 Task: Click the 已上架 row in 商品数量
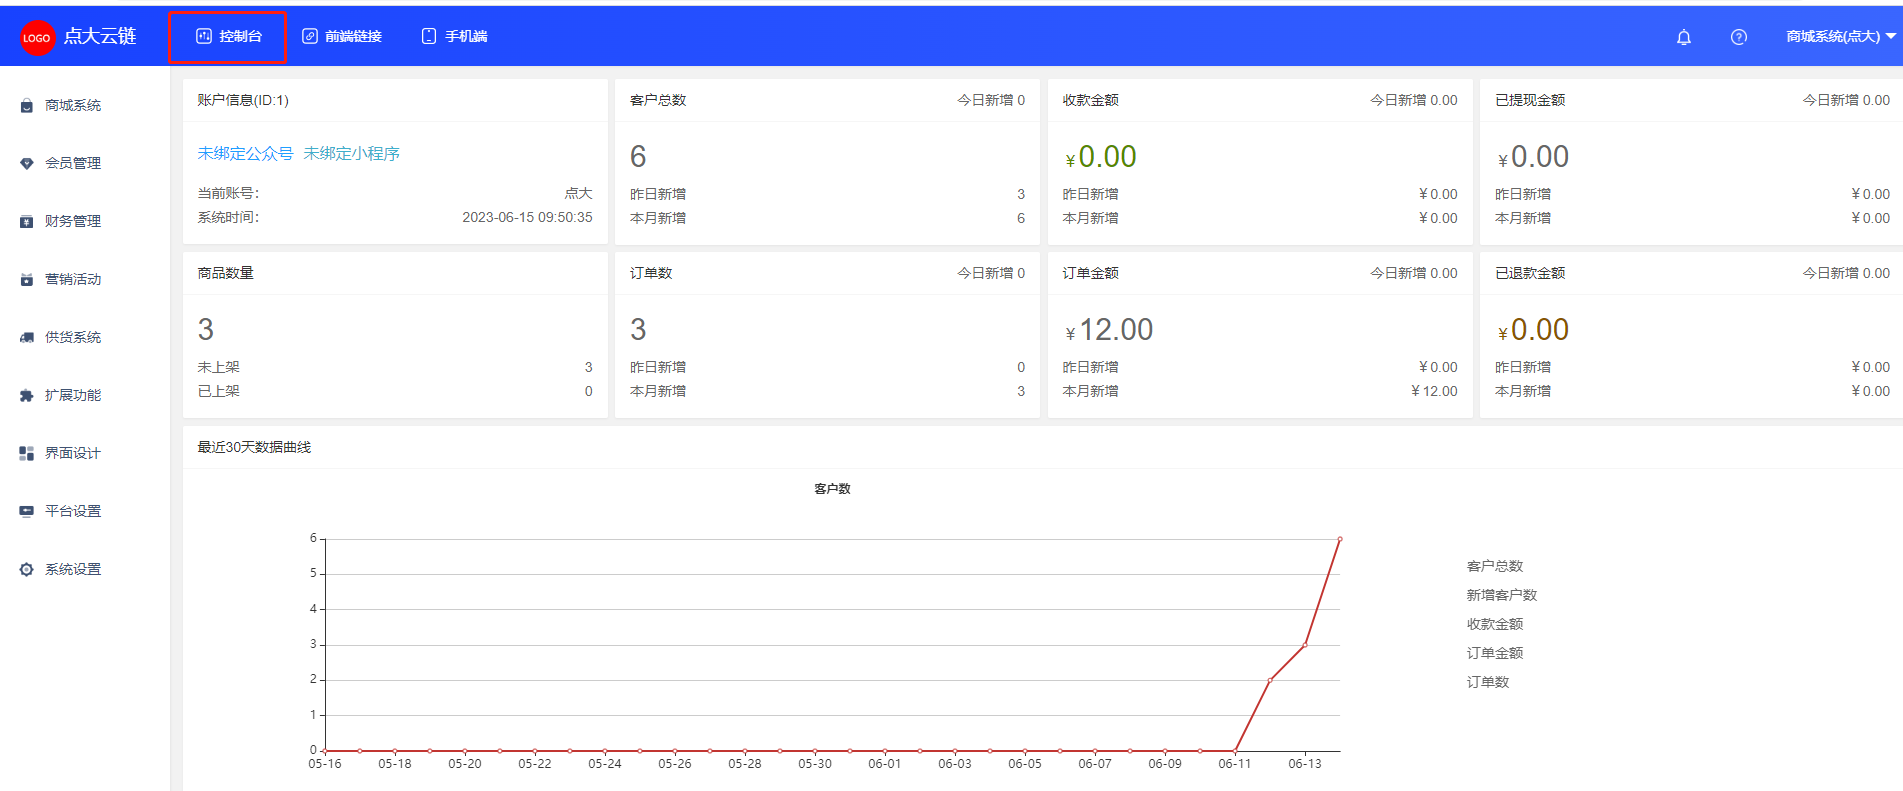coord(395,391)
